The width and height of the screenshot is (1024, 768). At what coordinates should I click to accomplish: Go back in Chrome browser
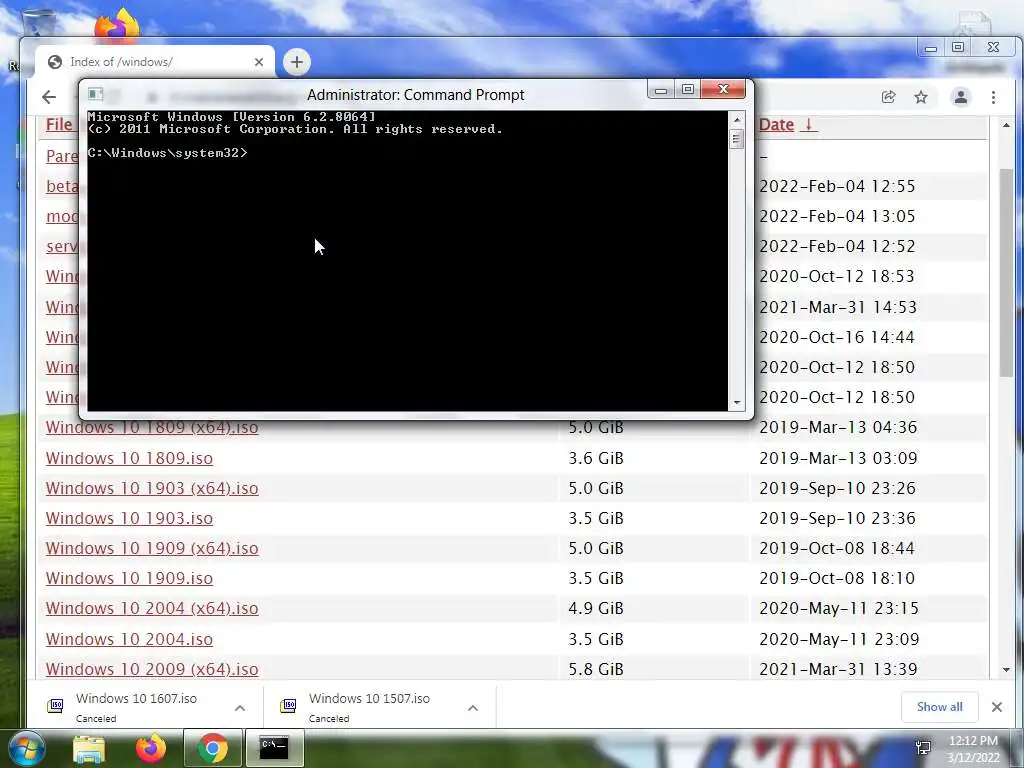[x=49, y=97]
